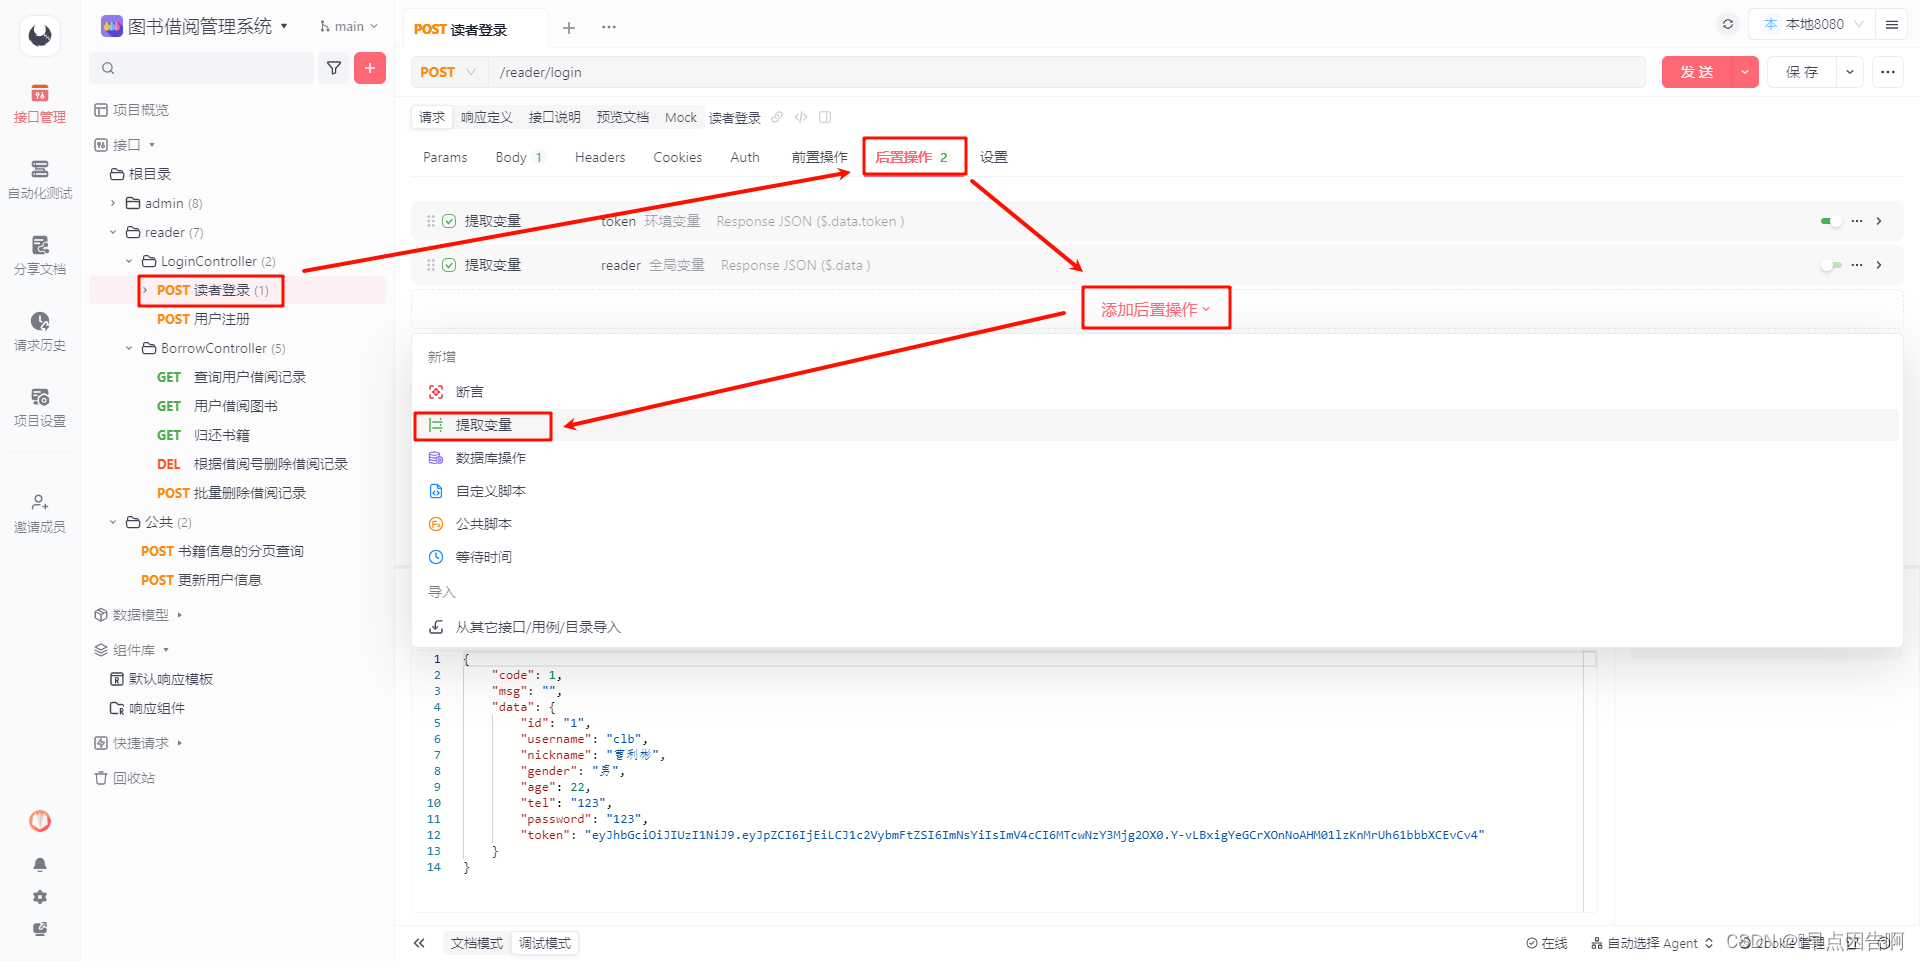This screenshot has height=961, width=1920.
Task: Toggle the reader 提取变量 enable switch
Action: point(1830,265)
